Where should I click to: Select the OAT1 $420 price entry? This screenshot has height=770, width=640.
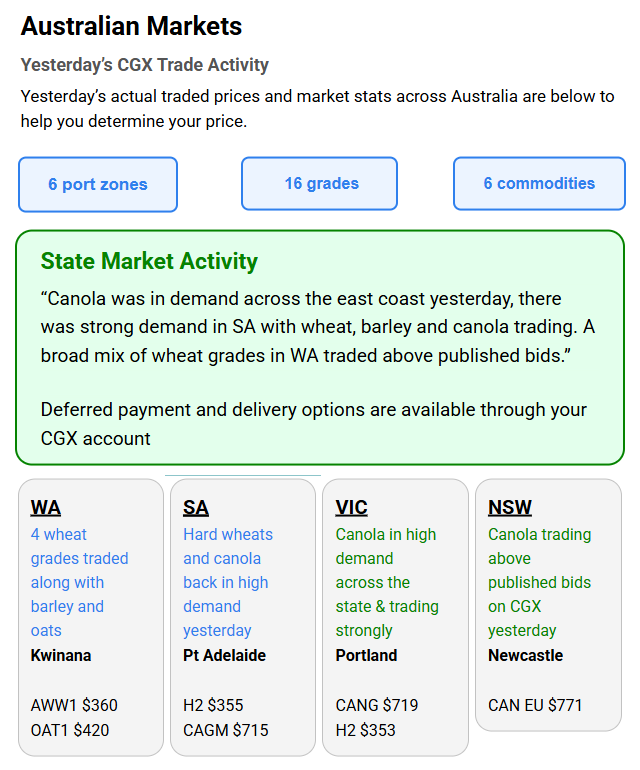point(70,730)
